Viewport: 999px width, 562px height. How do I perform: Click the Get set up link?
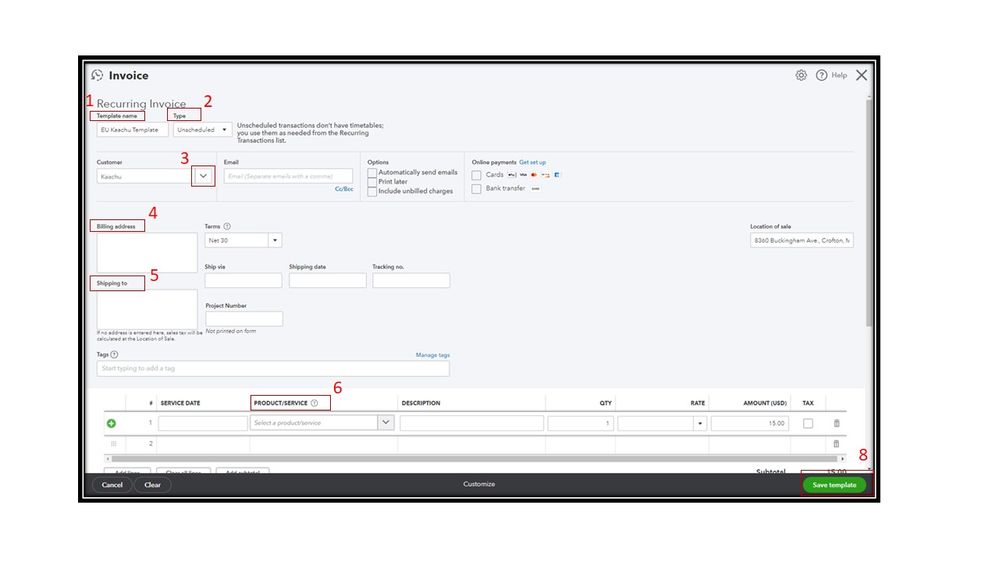pyautogui.click(x=532, y=162)
